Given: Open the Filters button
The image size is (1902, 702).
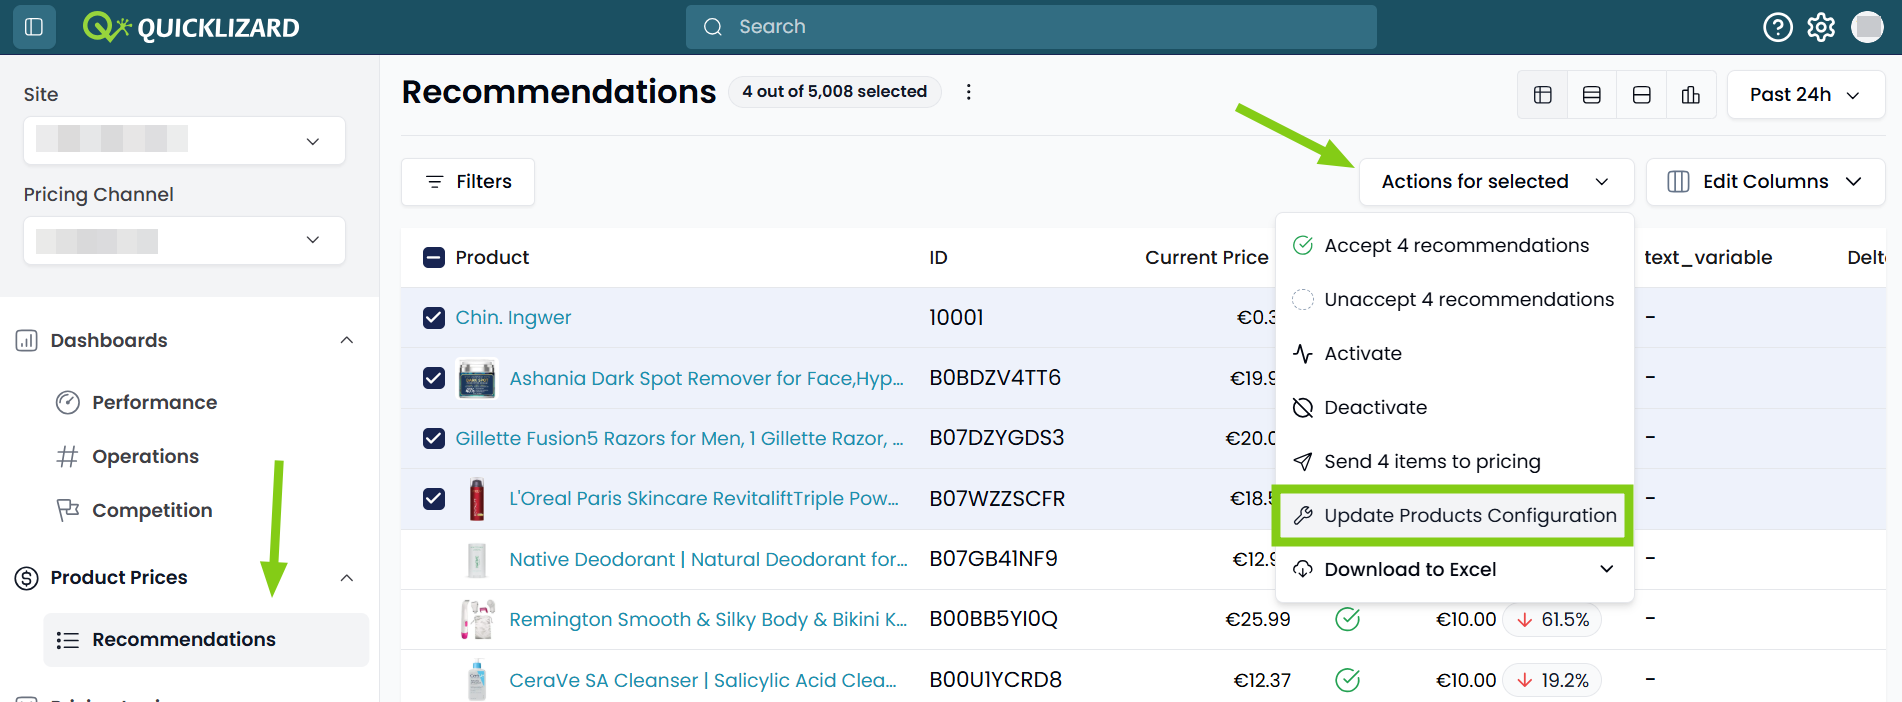Looking at the screenshot, I should (x=468, y=182).
